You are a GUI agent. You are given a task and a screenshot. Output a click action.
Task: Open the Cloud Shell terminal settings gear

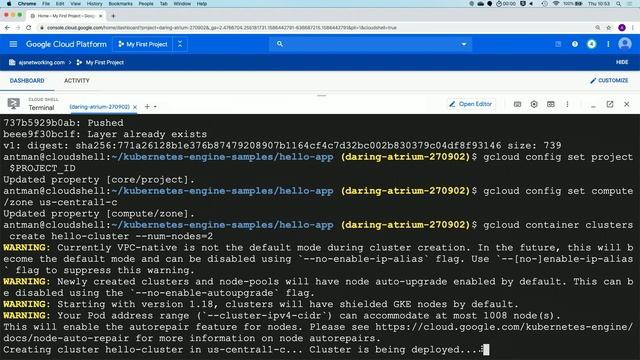point(534,104)
